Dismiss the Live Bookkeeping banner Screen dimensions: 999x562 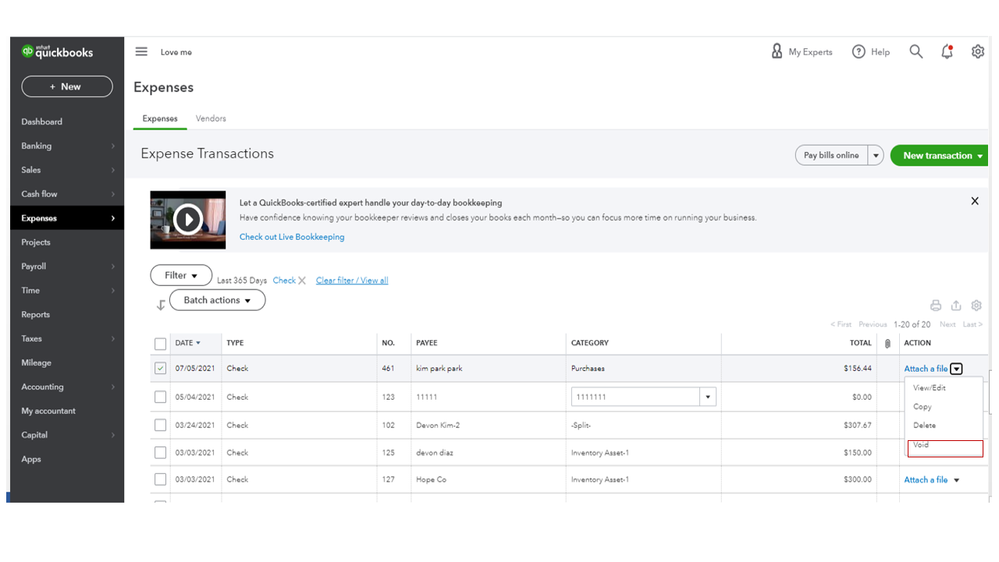pos(975,201)
